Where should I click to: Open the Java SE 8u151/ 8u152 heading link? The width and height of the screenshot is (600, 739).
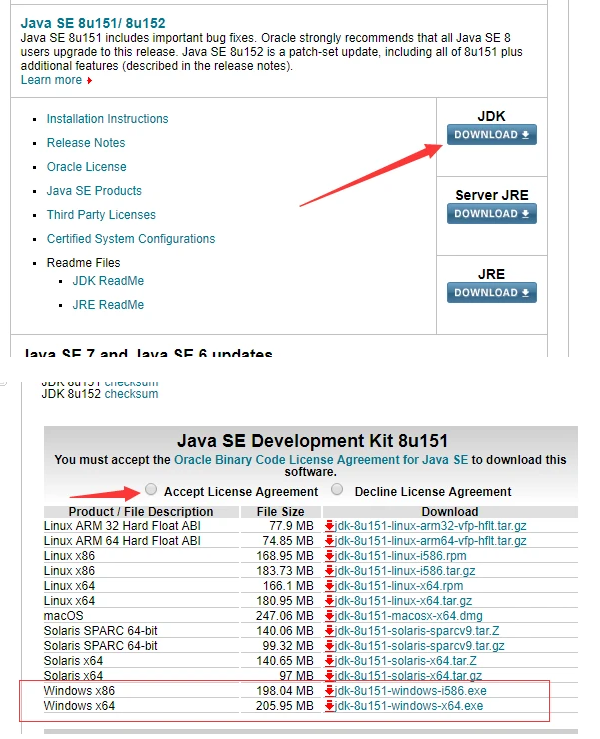tap(93, 23)
